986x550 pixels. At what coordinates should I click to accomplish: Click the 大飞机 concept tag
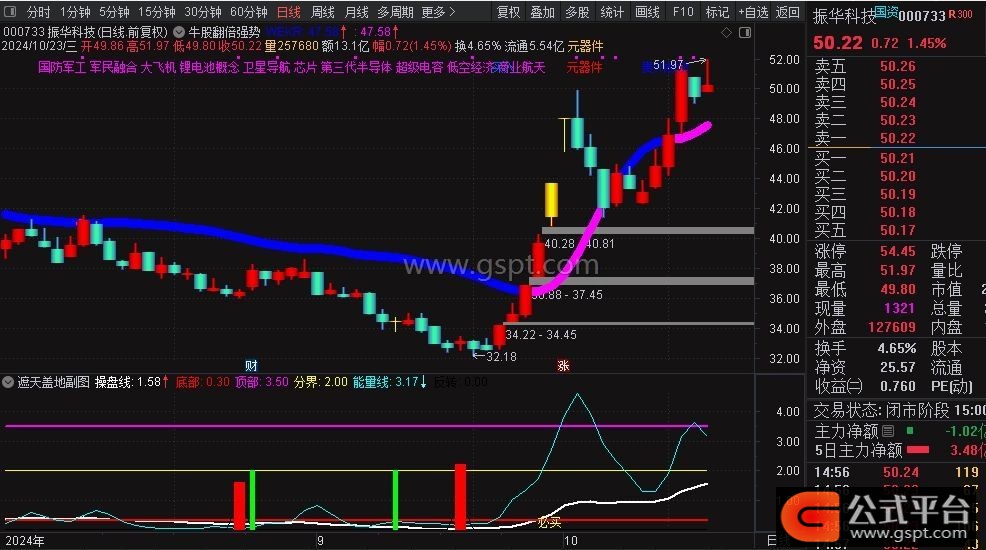click(x=158, y=67)
